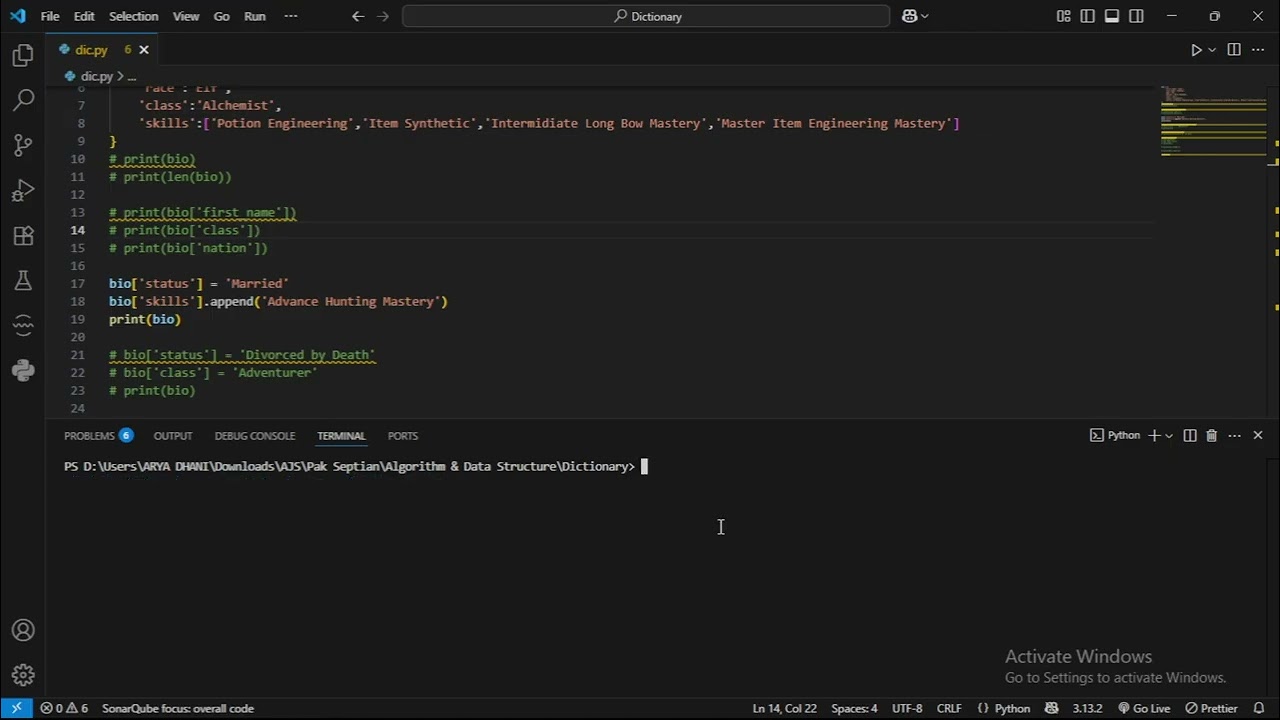Open the Search view in activity bar
This screenshot has width=1280, height=720.
[x=23, y=100]
